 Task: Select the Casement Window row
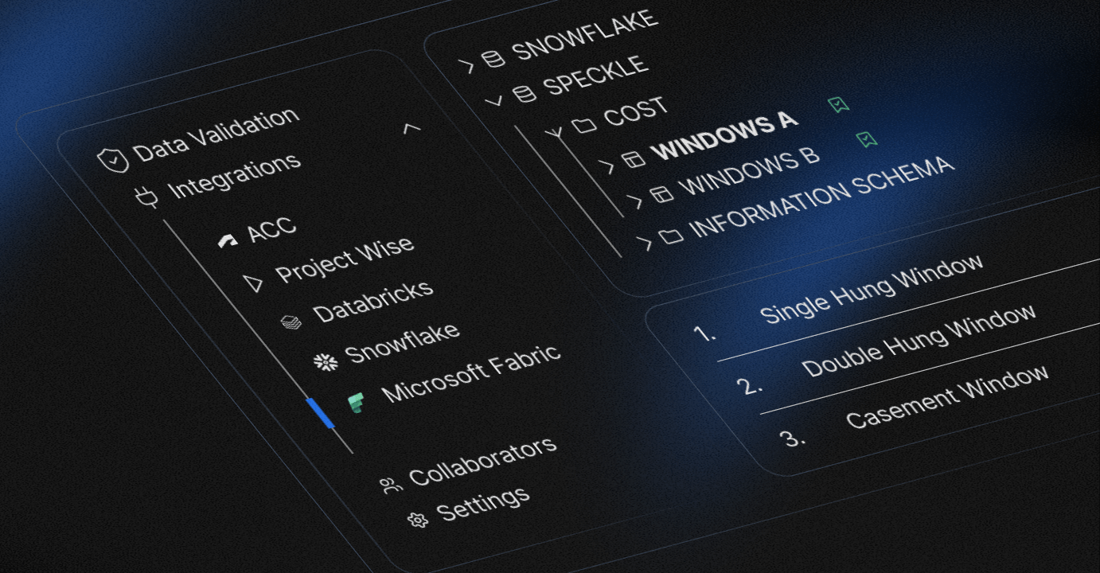point(948,397)
